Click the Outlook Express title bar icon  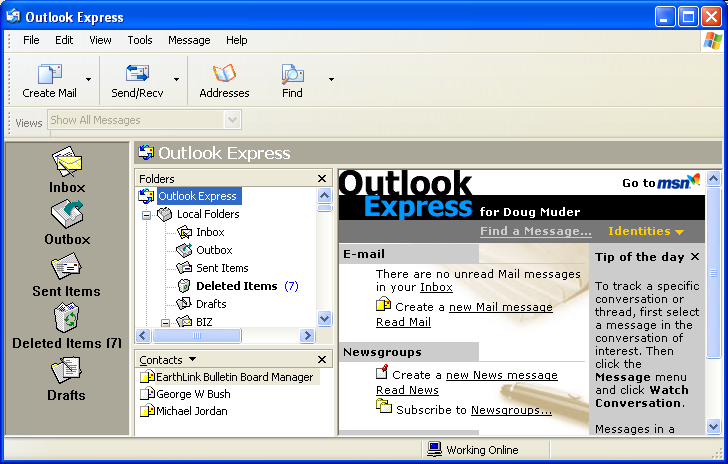click(13, 16)
